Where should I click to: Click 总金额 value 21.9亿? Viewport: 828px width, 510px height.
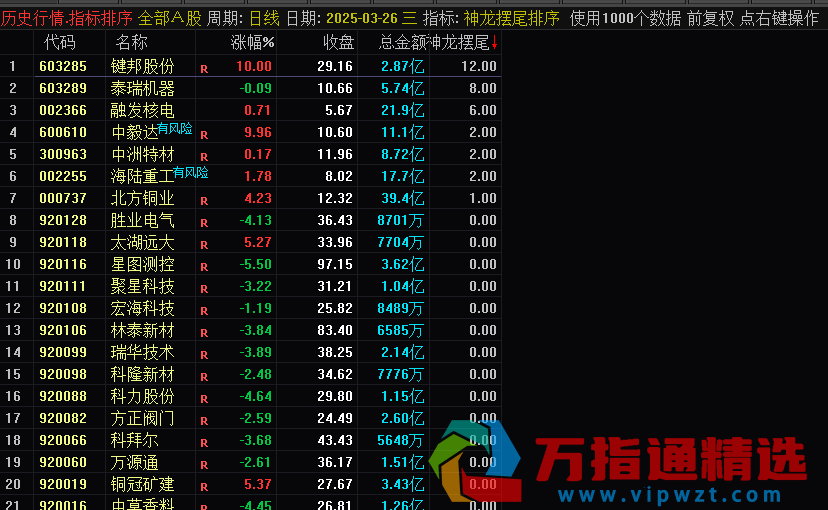point(402,111)
